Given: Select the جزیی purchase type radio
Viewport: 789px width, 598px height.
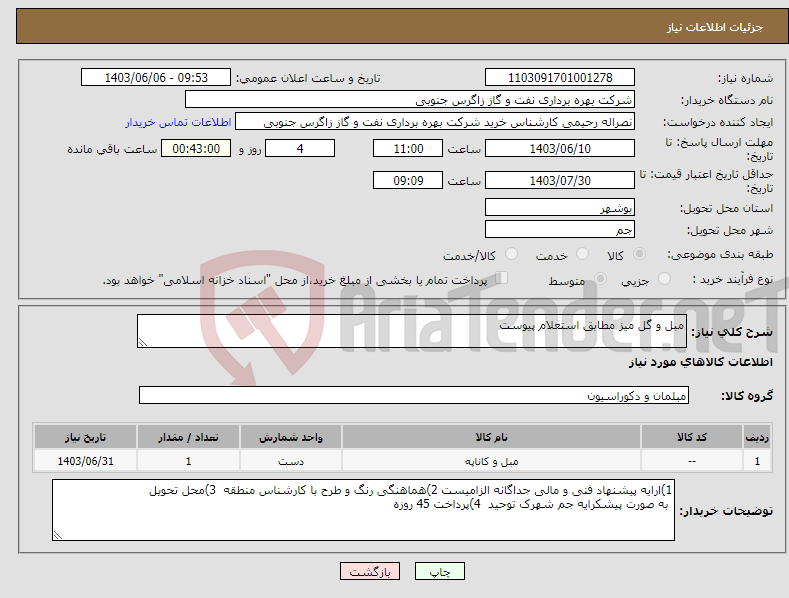Looking at the screenshot, I should point(664,278).
